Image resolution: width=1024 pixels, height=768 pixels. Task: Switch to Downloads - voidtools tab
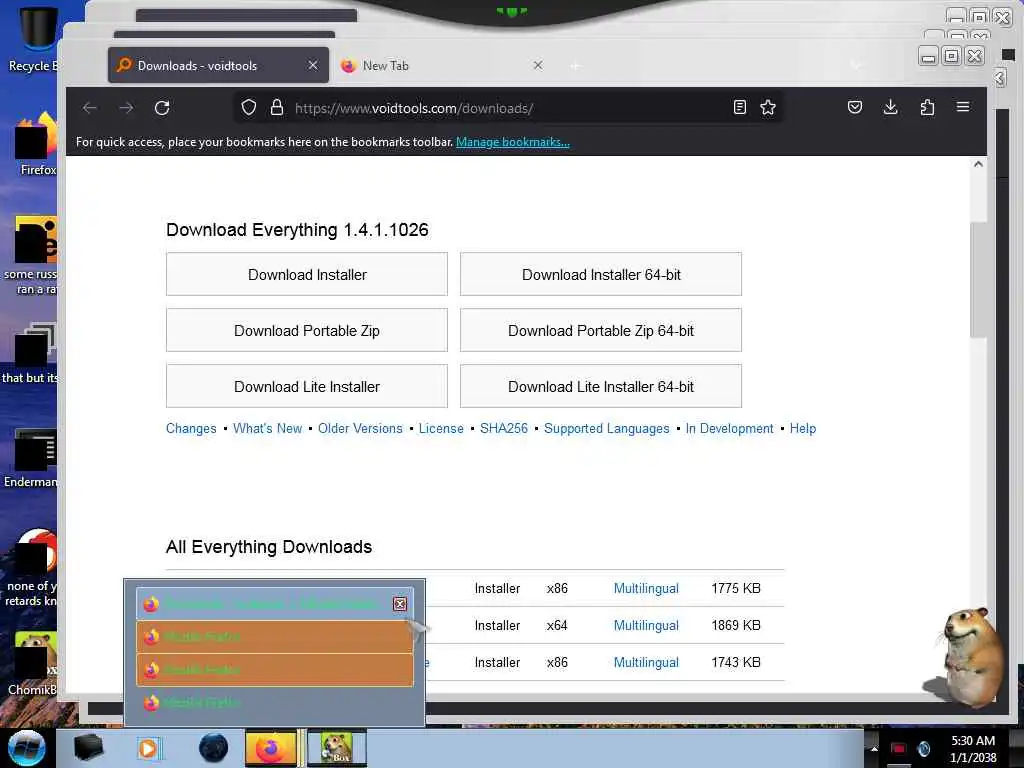pyautogui.click(x=218, y=65)
